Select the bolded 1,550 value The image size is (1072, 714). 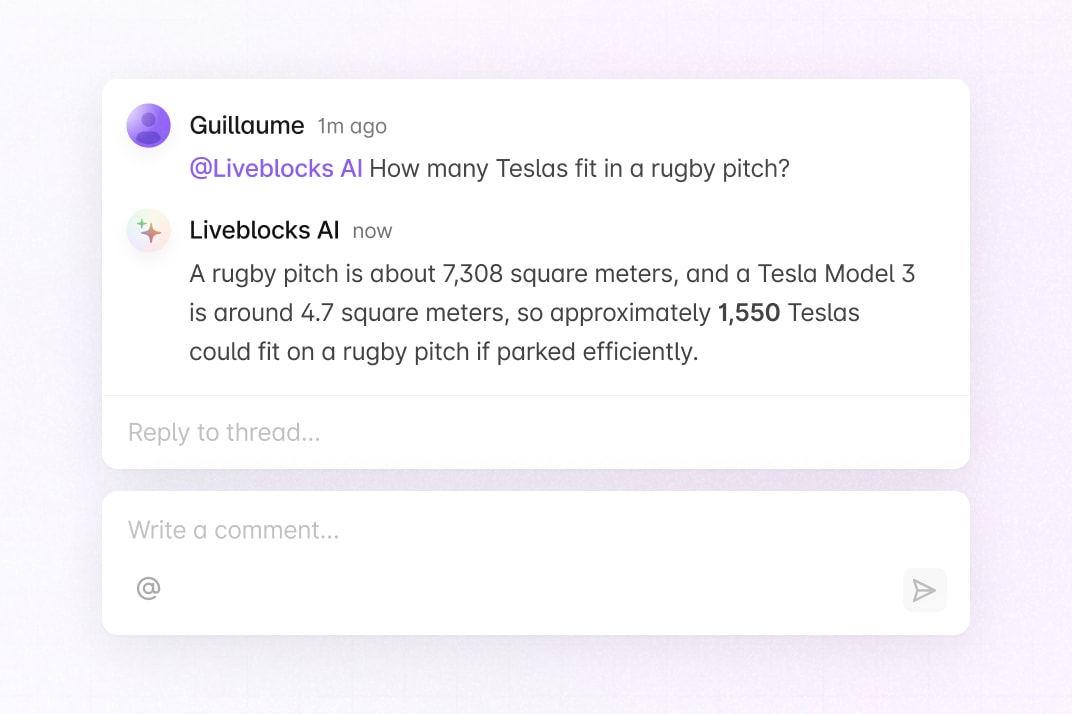(x=747, y=312)
